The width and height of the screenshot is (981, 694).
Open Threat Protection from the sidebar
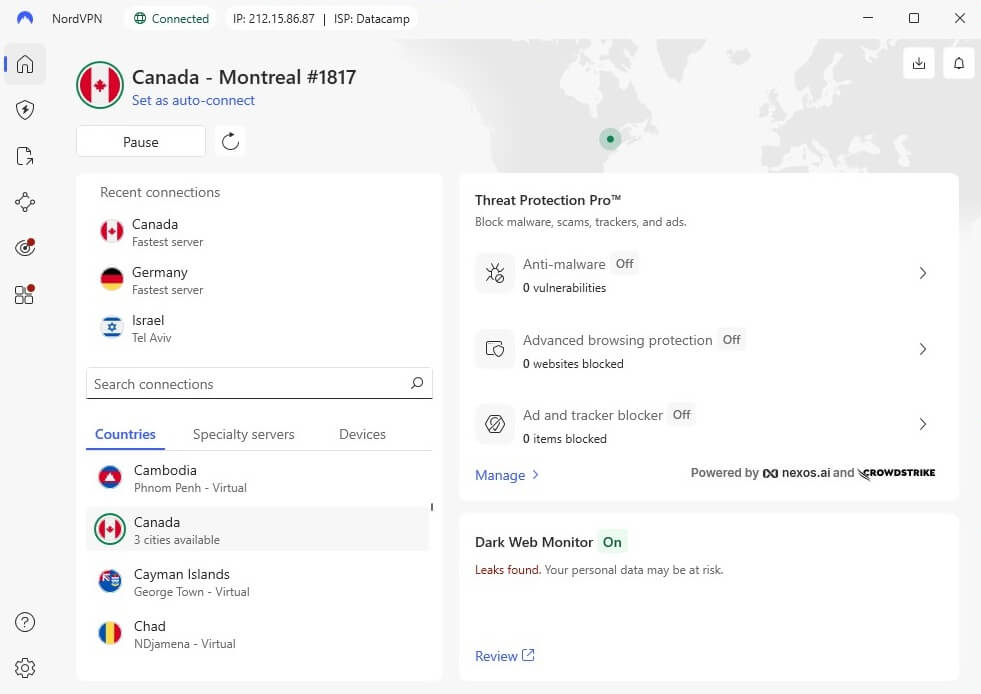25,110
